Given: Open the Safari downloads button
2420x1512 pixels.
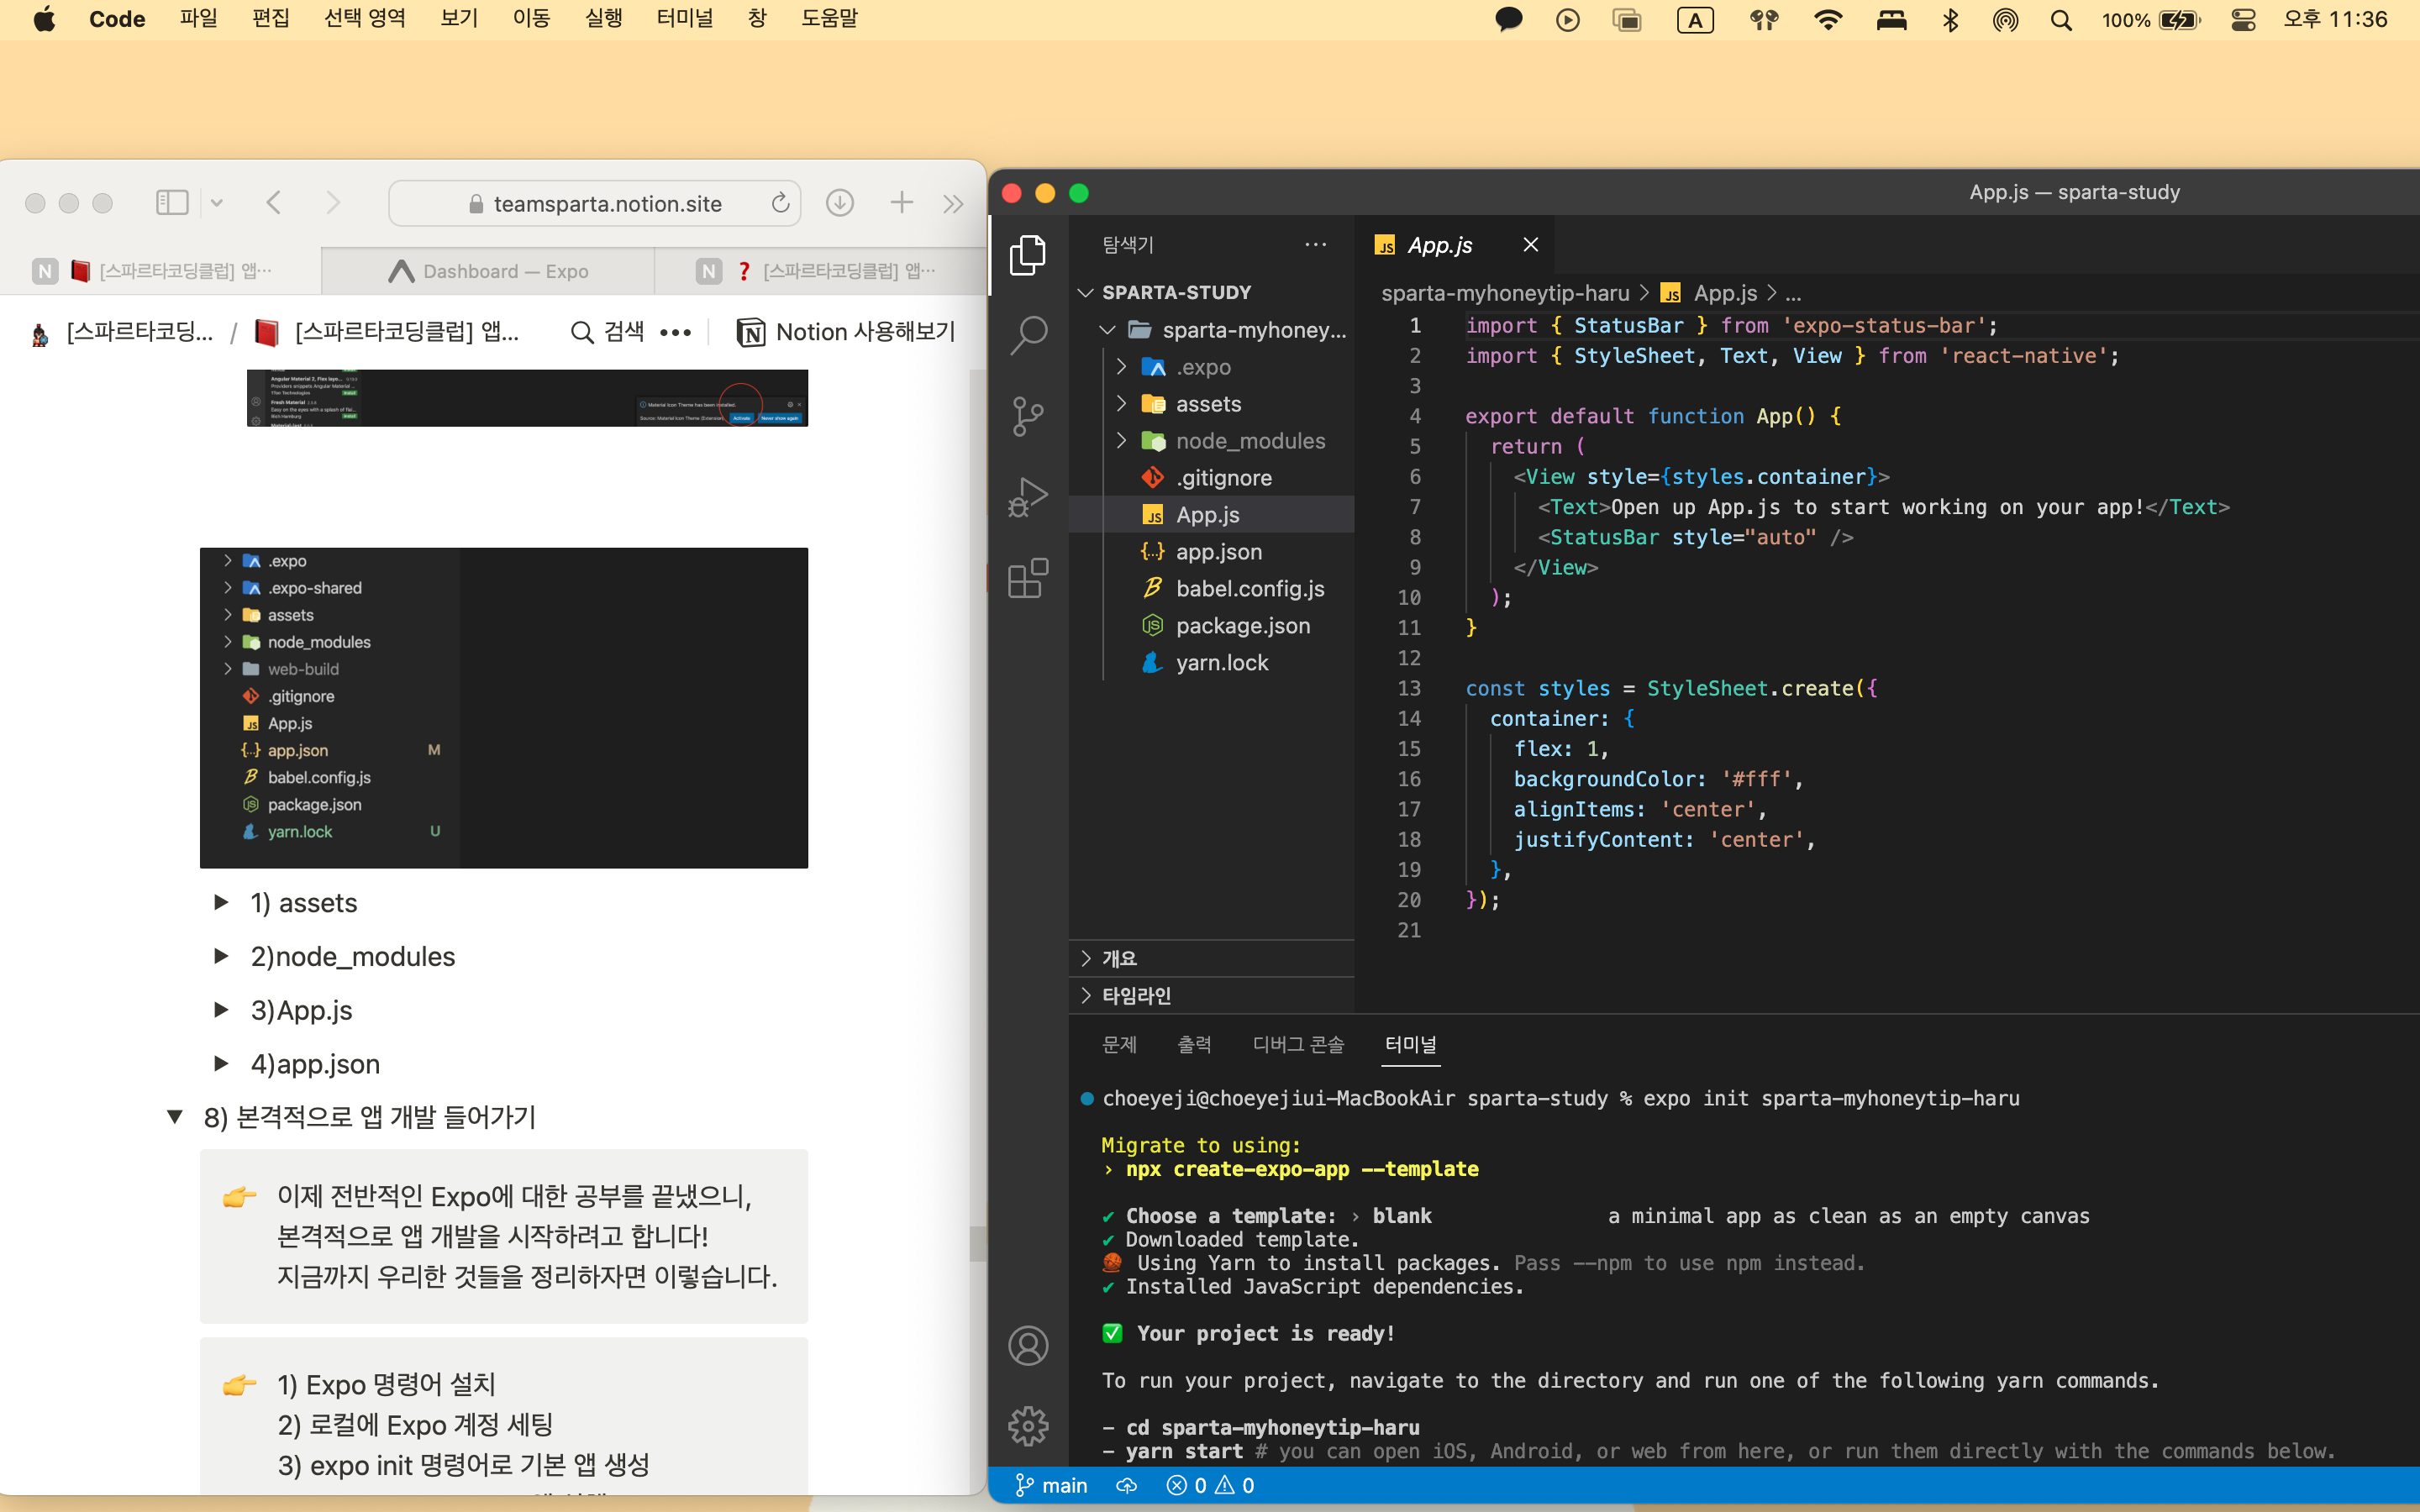Looking at the screenshot, I should 840,203.
